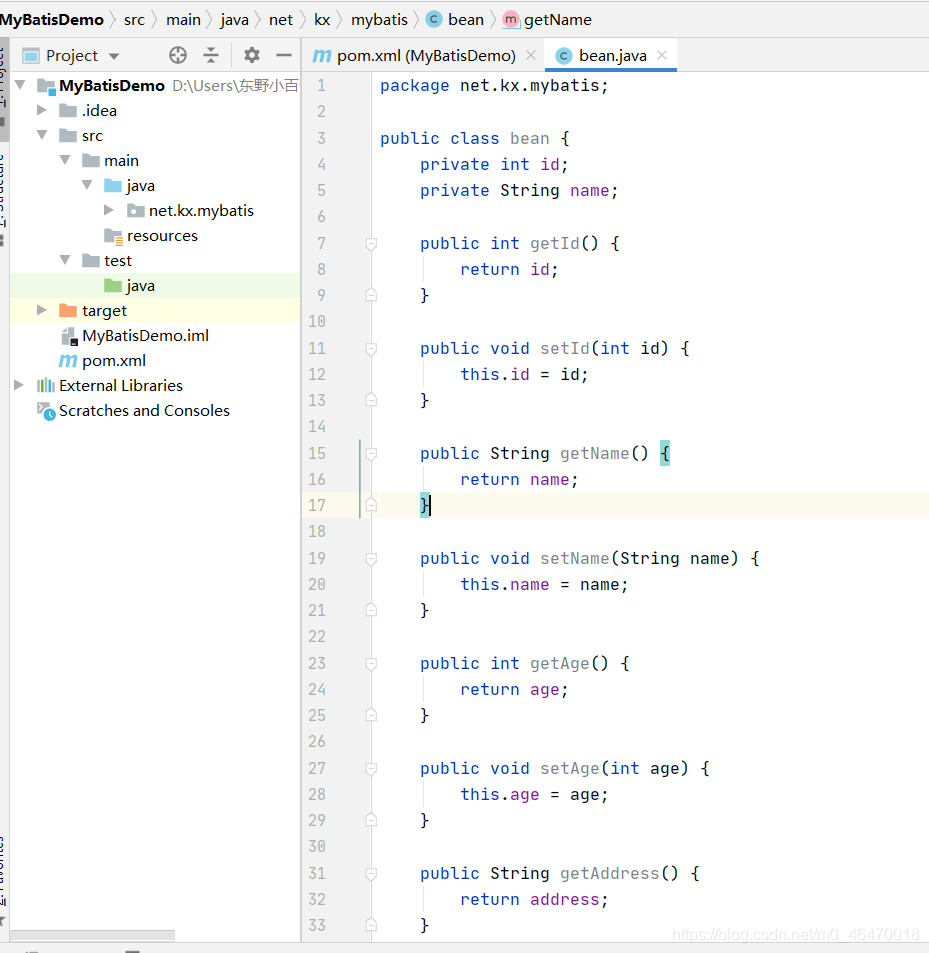This screenshot has width=929, height=953.
Task: Click getName method breadcrumb
Action: tap(547, 19)
